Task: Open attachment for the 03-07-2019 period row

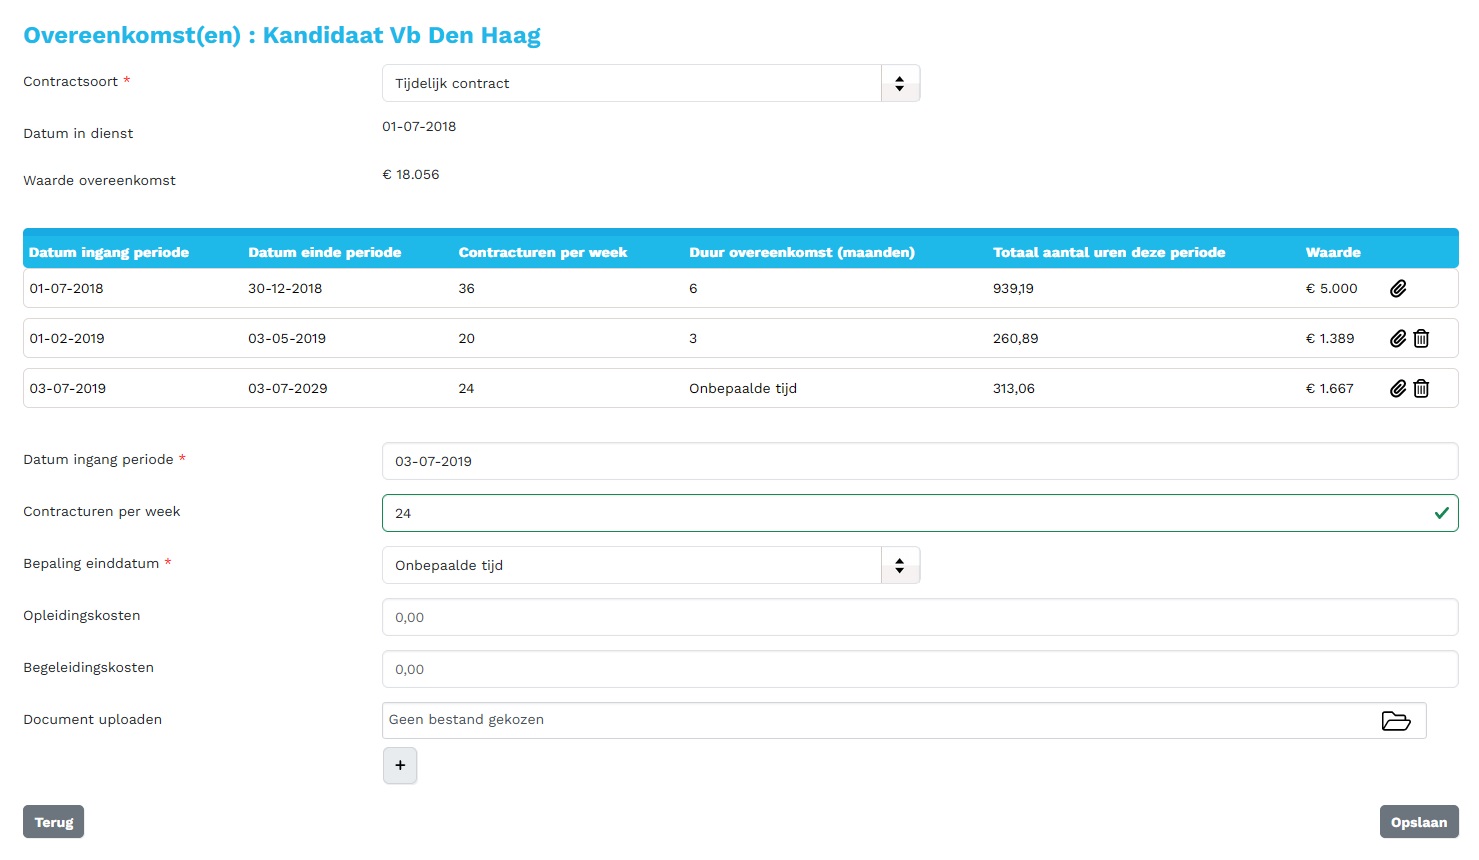Action: click(x=1398, y=388)
